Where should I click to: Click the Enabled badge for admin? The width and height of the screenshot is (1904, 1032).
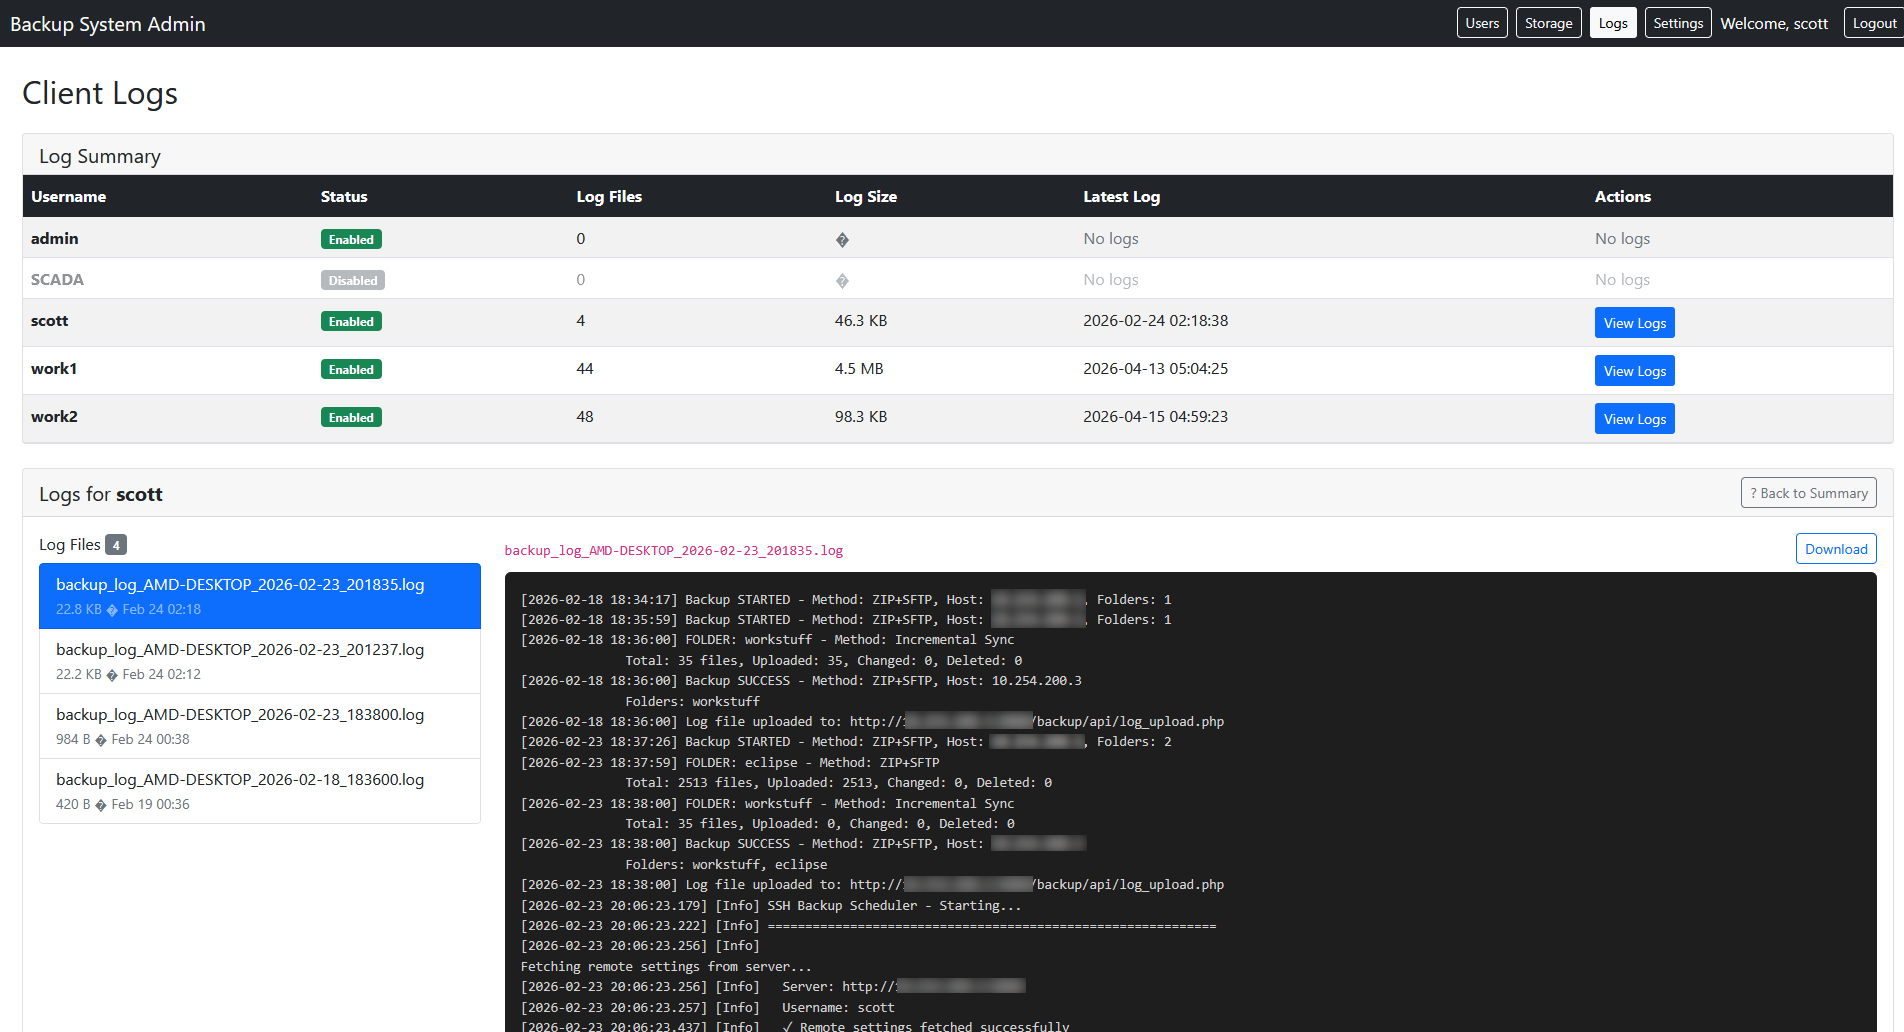click(351, 239)
